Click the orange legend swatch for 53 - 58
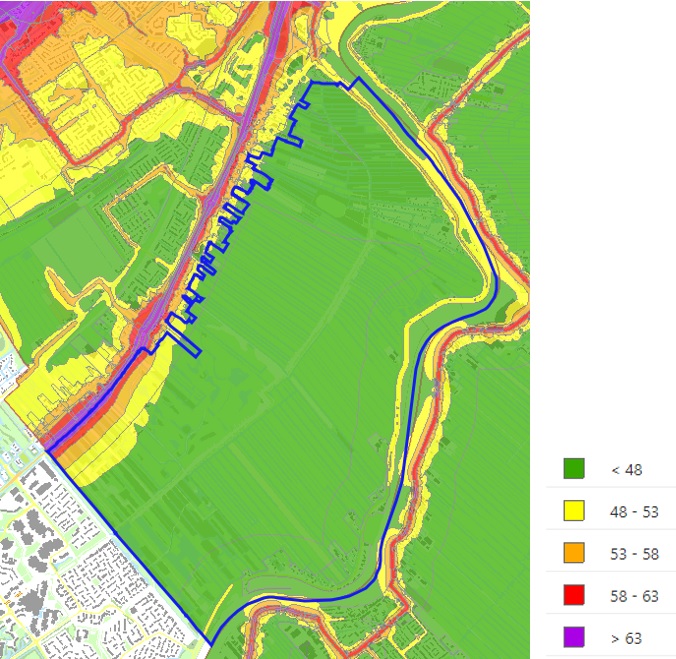676x659 pixels. (x=574, y=553)
